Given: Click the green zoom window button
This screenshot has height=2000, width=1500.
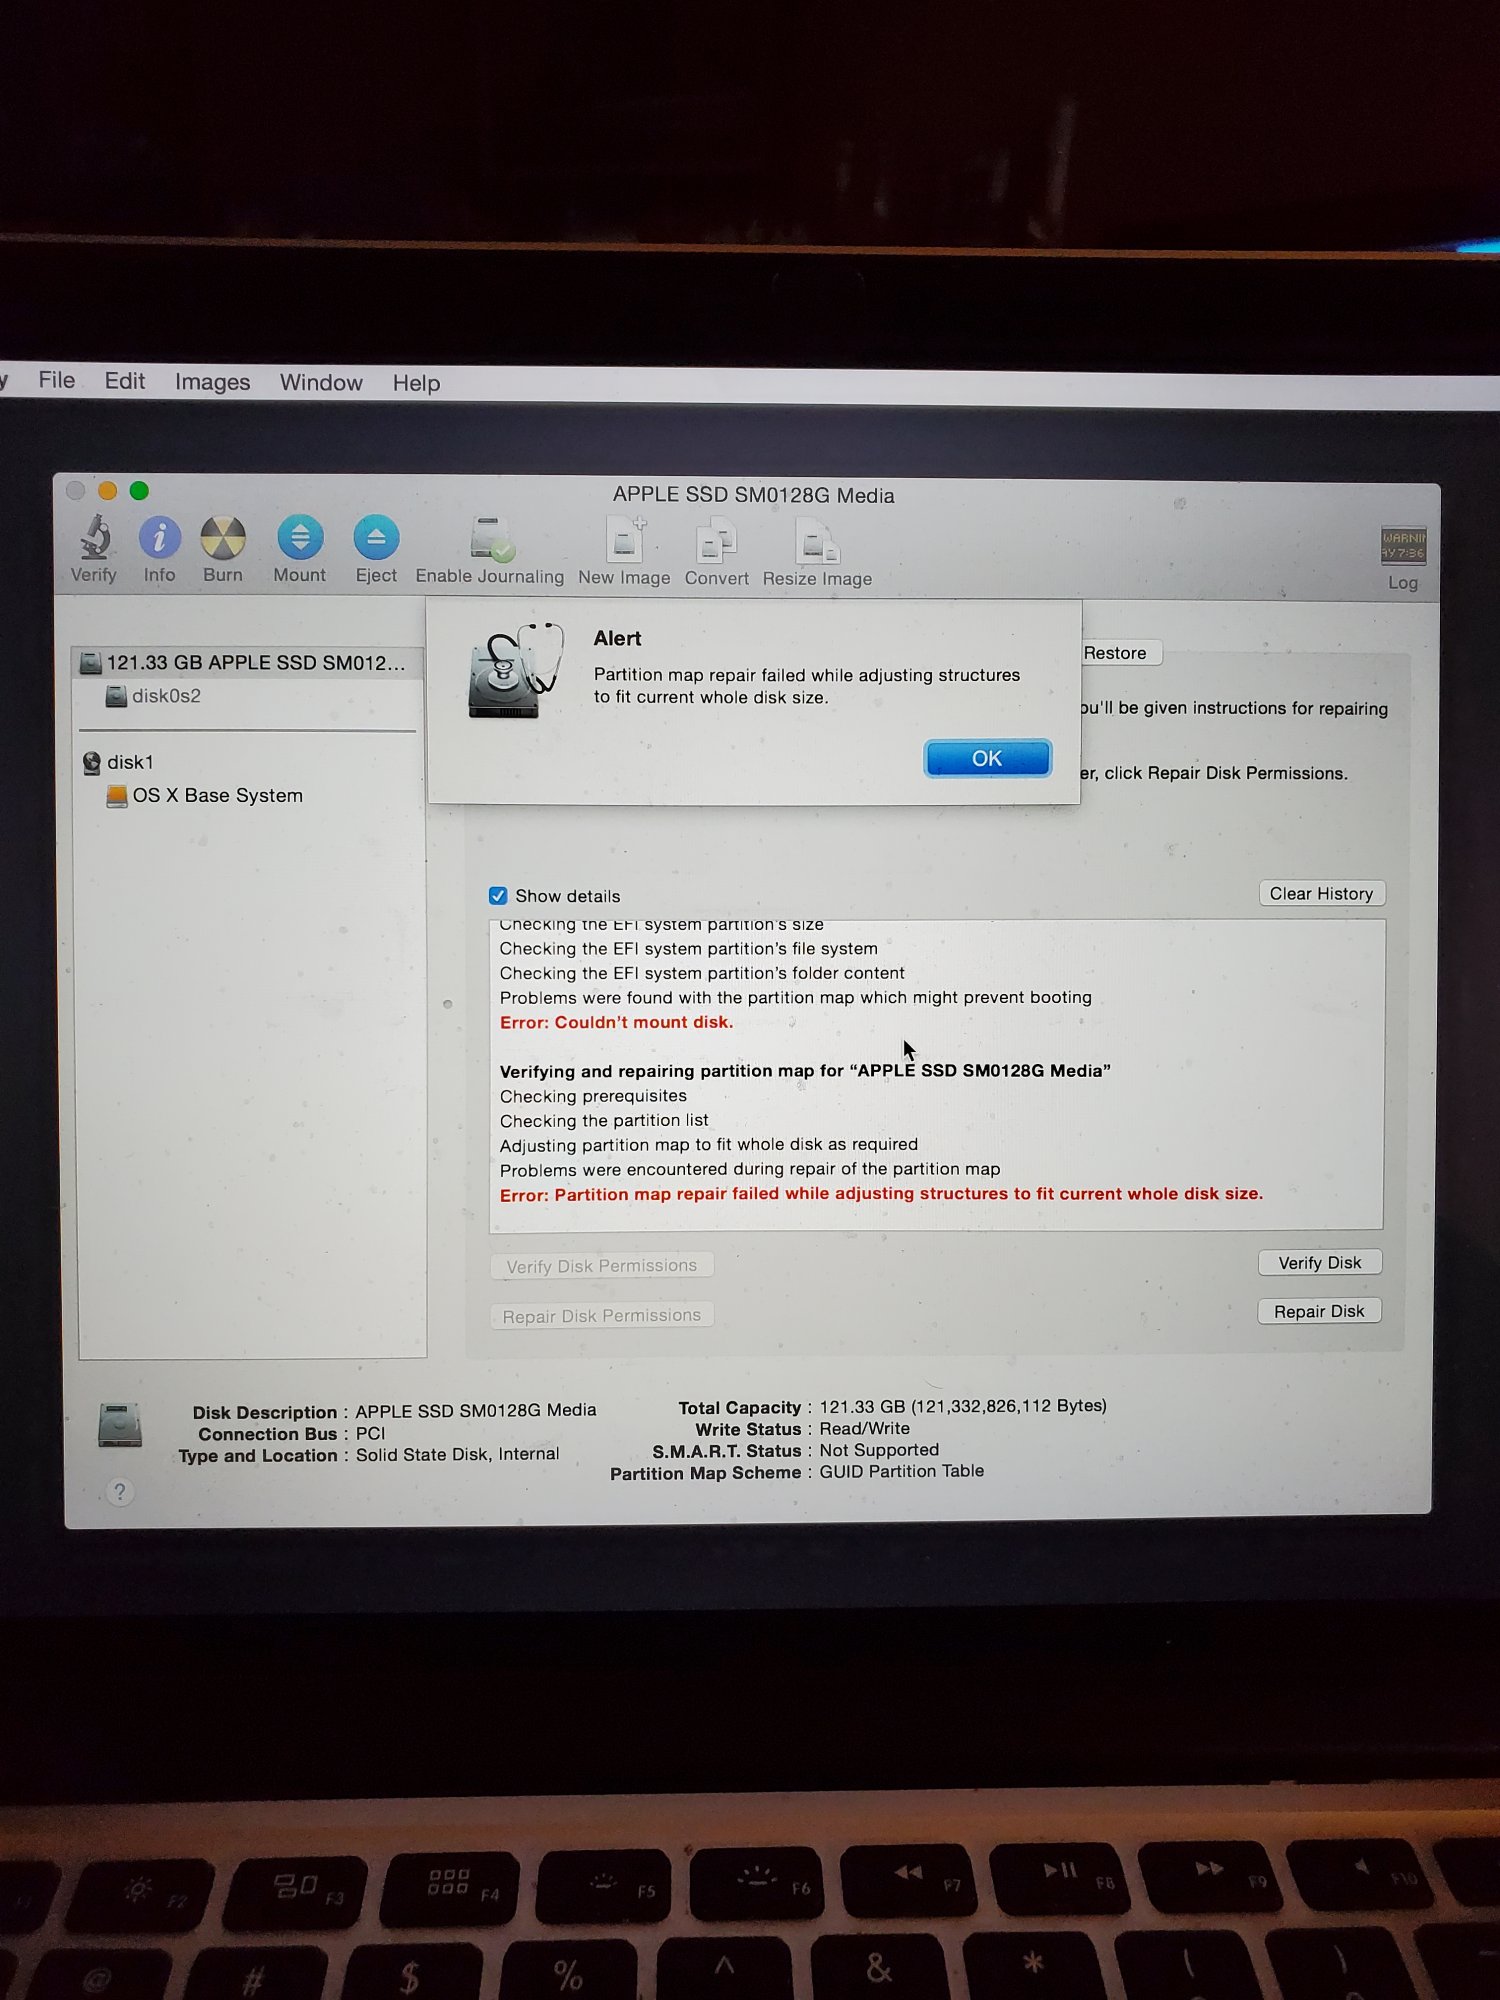Looking at the screenshot, I should point(139,490).
